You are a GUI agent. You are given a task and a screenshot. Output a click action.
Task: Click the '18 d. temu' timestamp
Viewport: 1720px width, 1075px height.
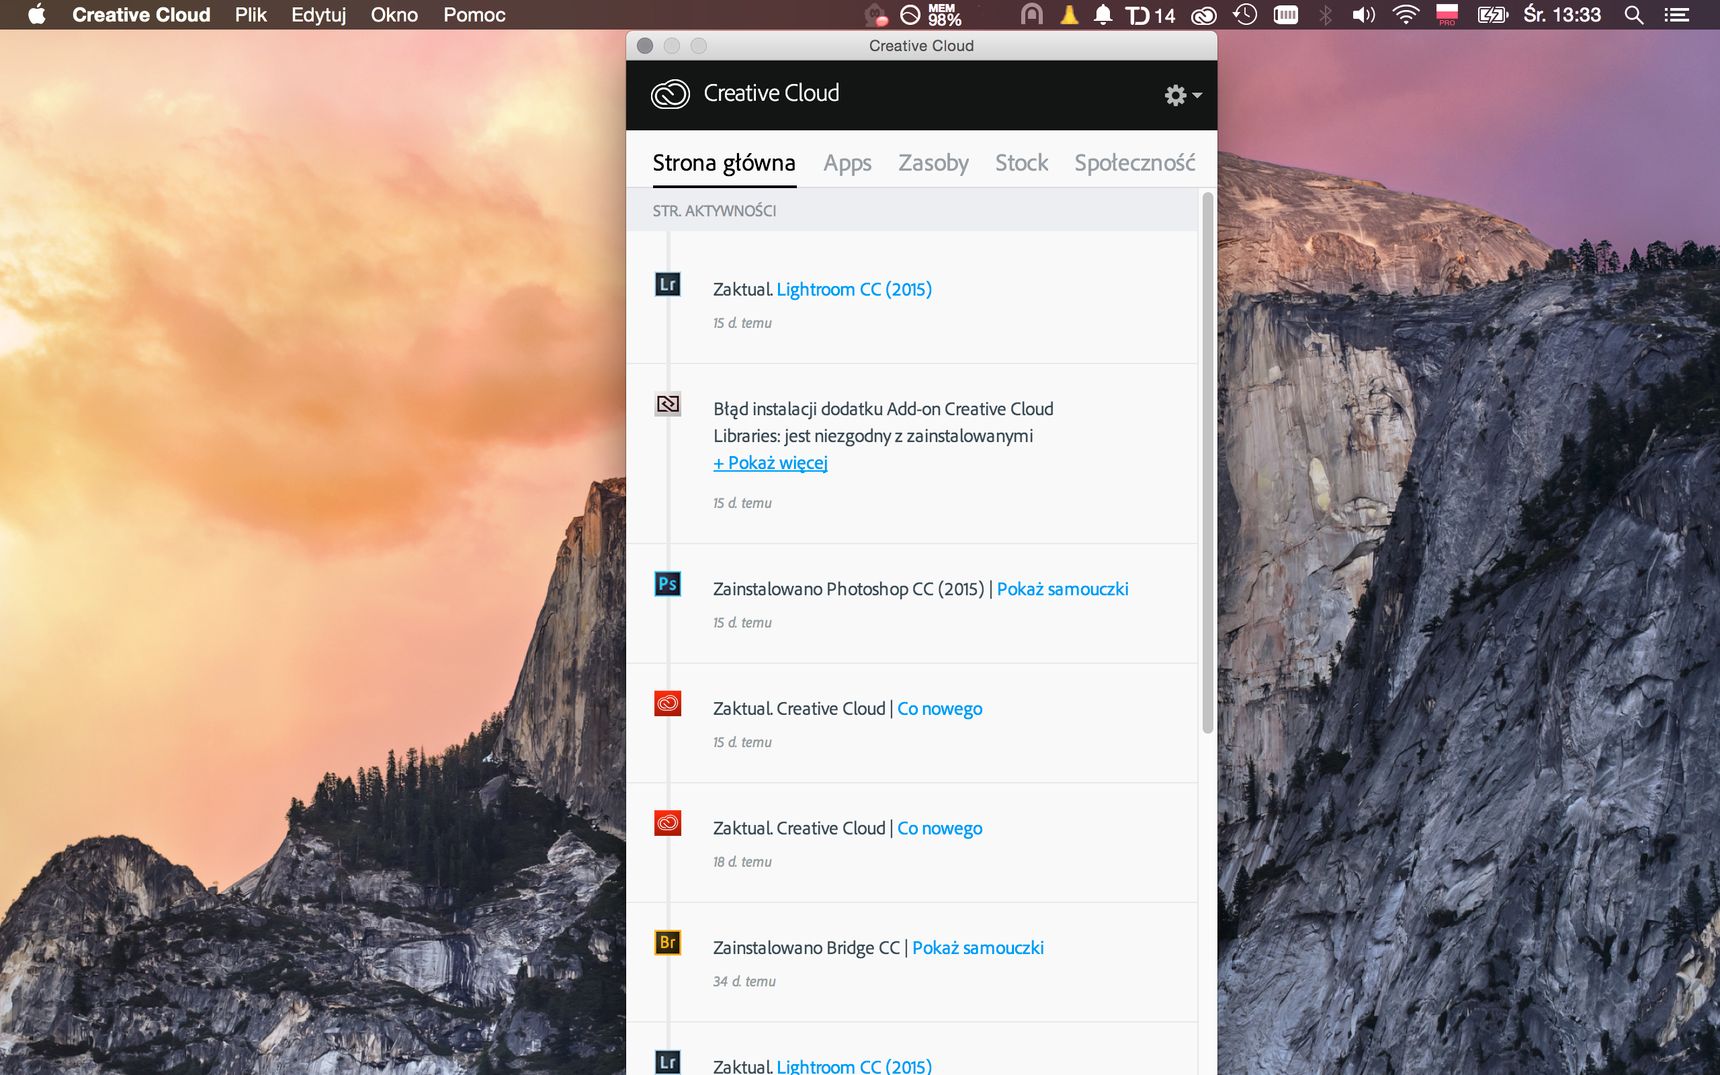coord(742,862)
